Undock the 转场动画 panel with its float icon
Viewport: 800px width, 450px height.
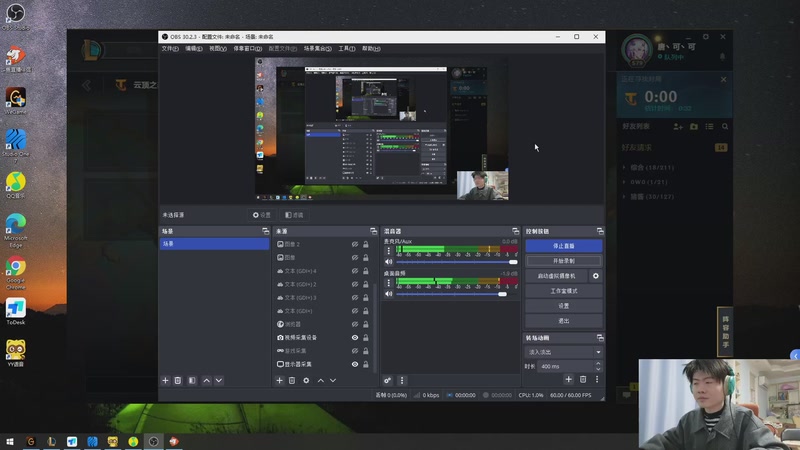(600, 338)
